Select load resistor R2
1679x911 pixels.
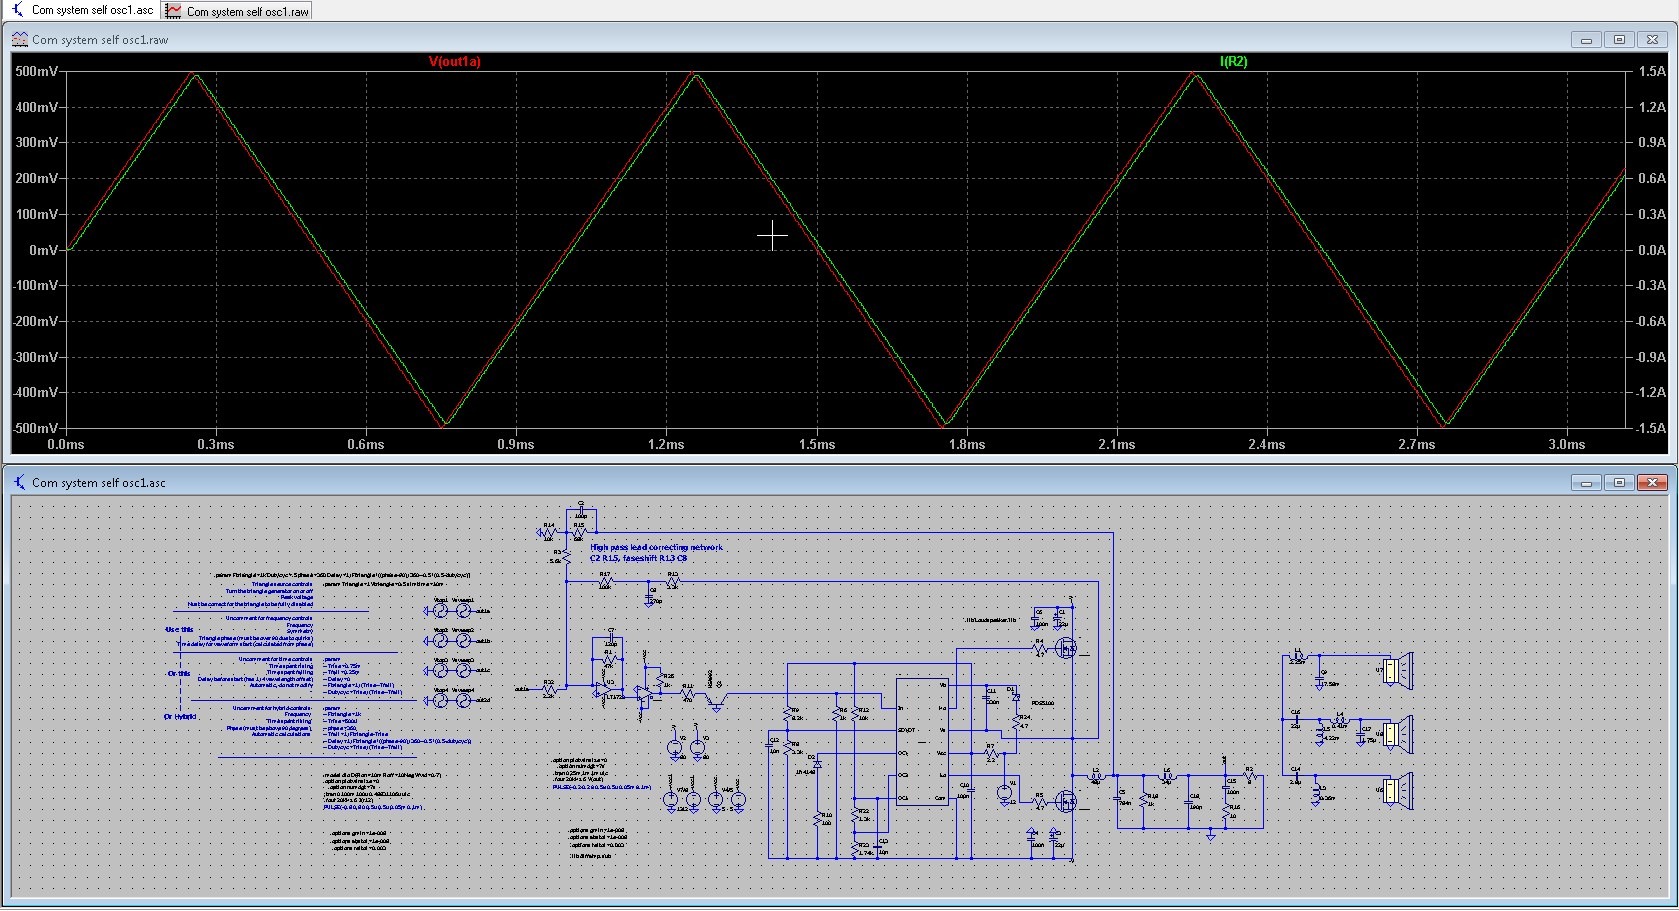click(x=1249, y=775)
